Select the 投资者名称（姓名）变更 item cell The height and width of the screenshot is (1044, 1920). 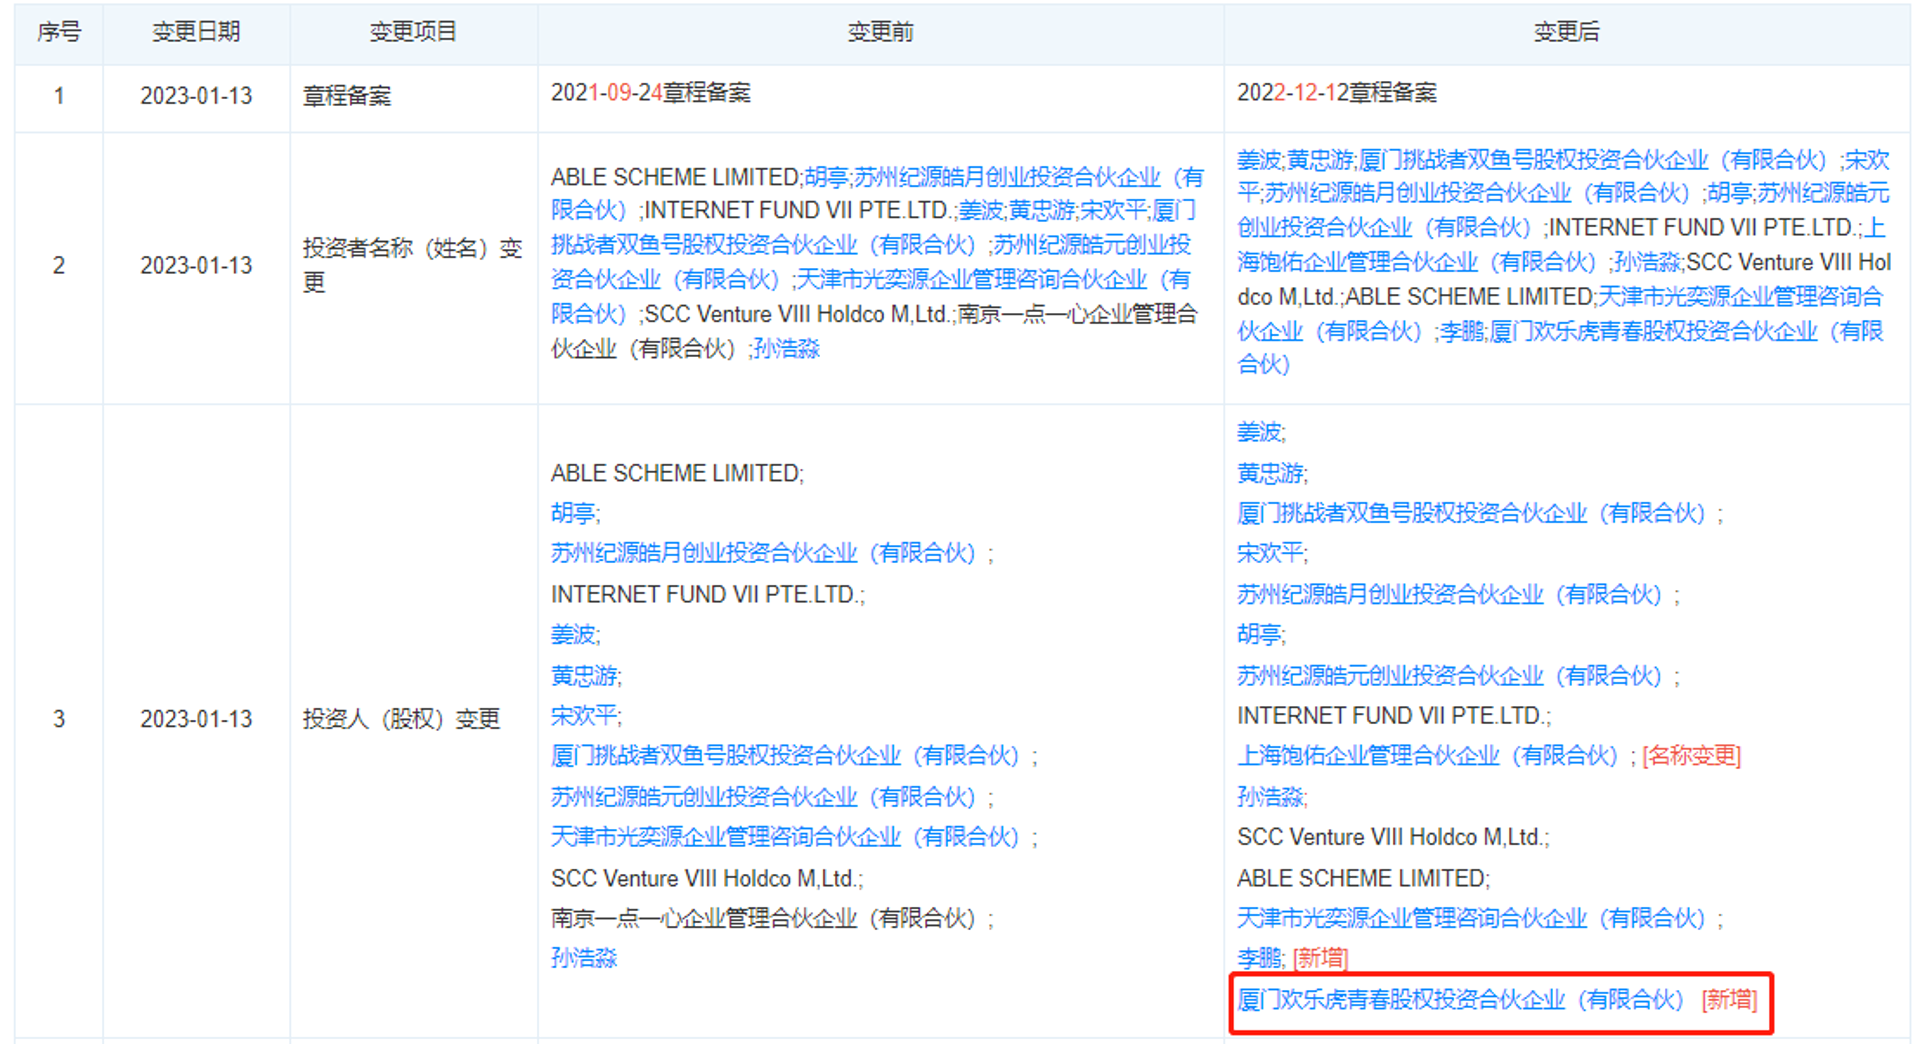[413, 265]
